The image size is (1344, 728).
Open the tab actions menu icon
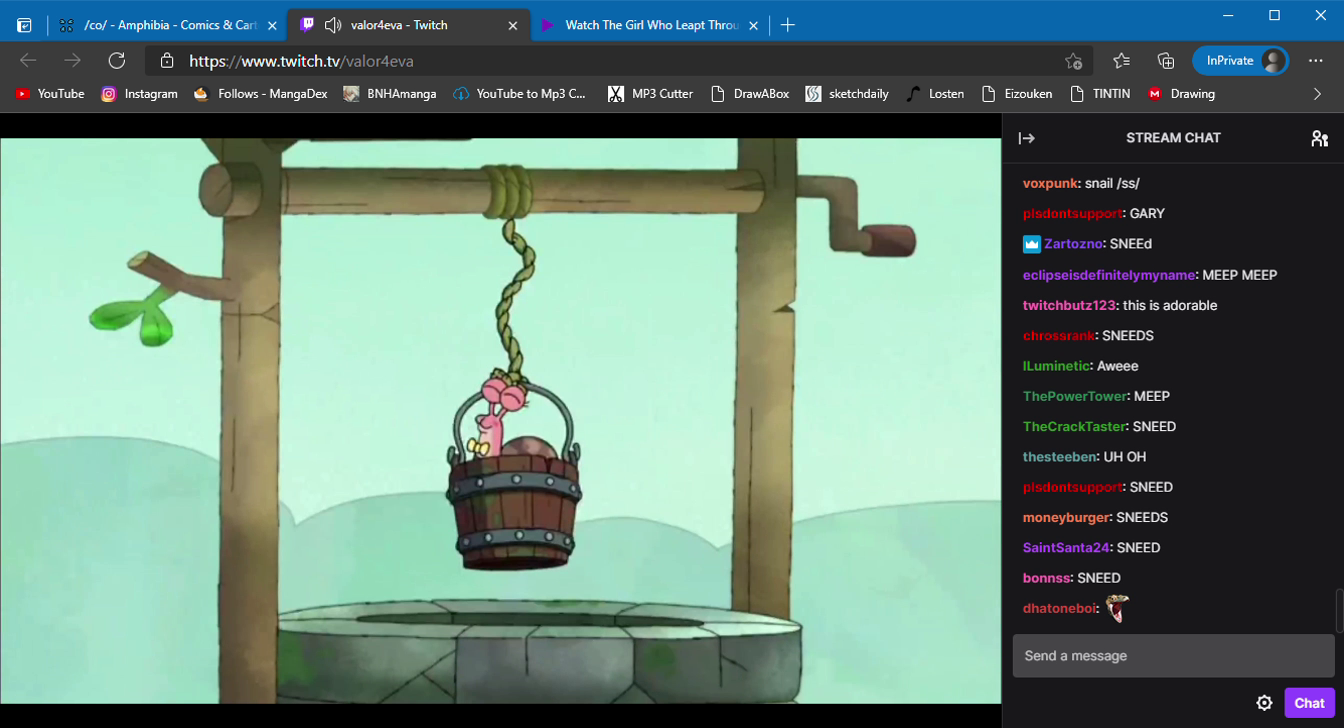click(x=24, y=25)
